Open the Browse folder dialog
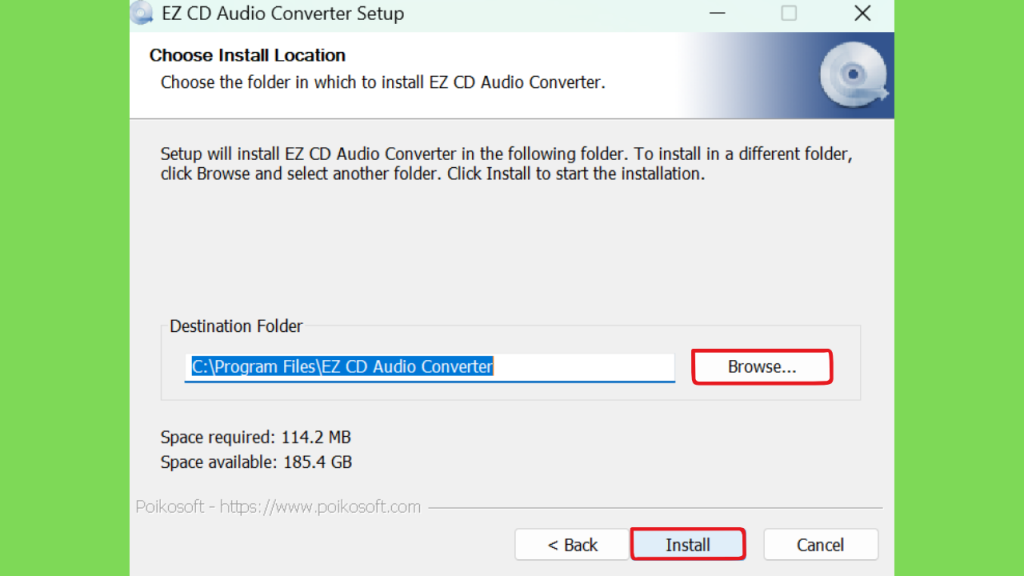Image resolution: width=1024 pixels, height=576 pixels. (x=762, y=367)
